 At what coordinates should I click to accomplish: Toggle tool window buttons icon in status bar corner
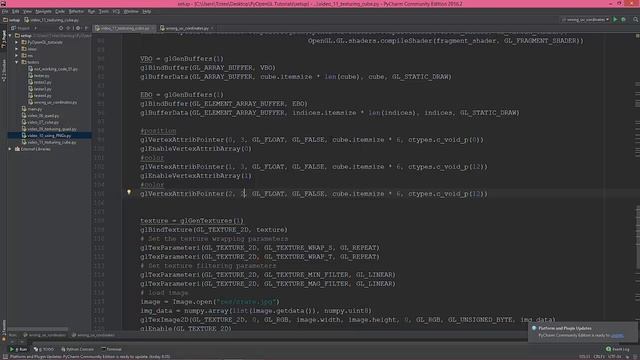coord(4,357)
